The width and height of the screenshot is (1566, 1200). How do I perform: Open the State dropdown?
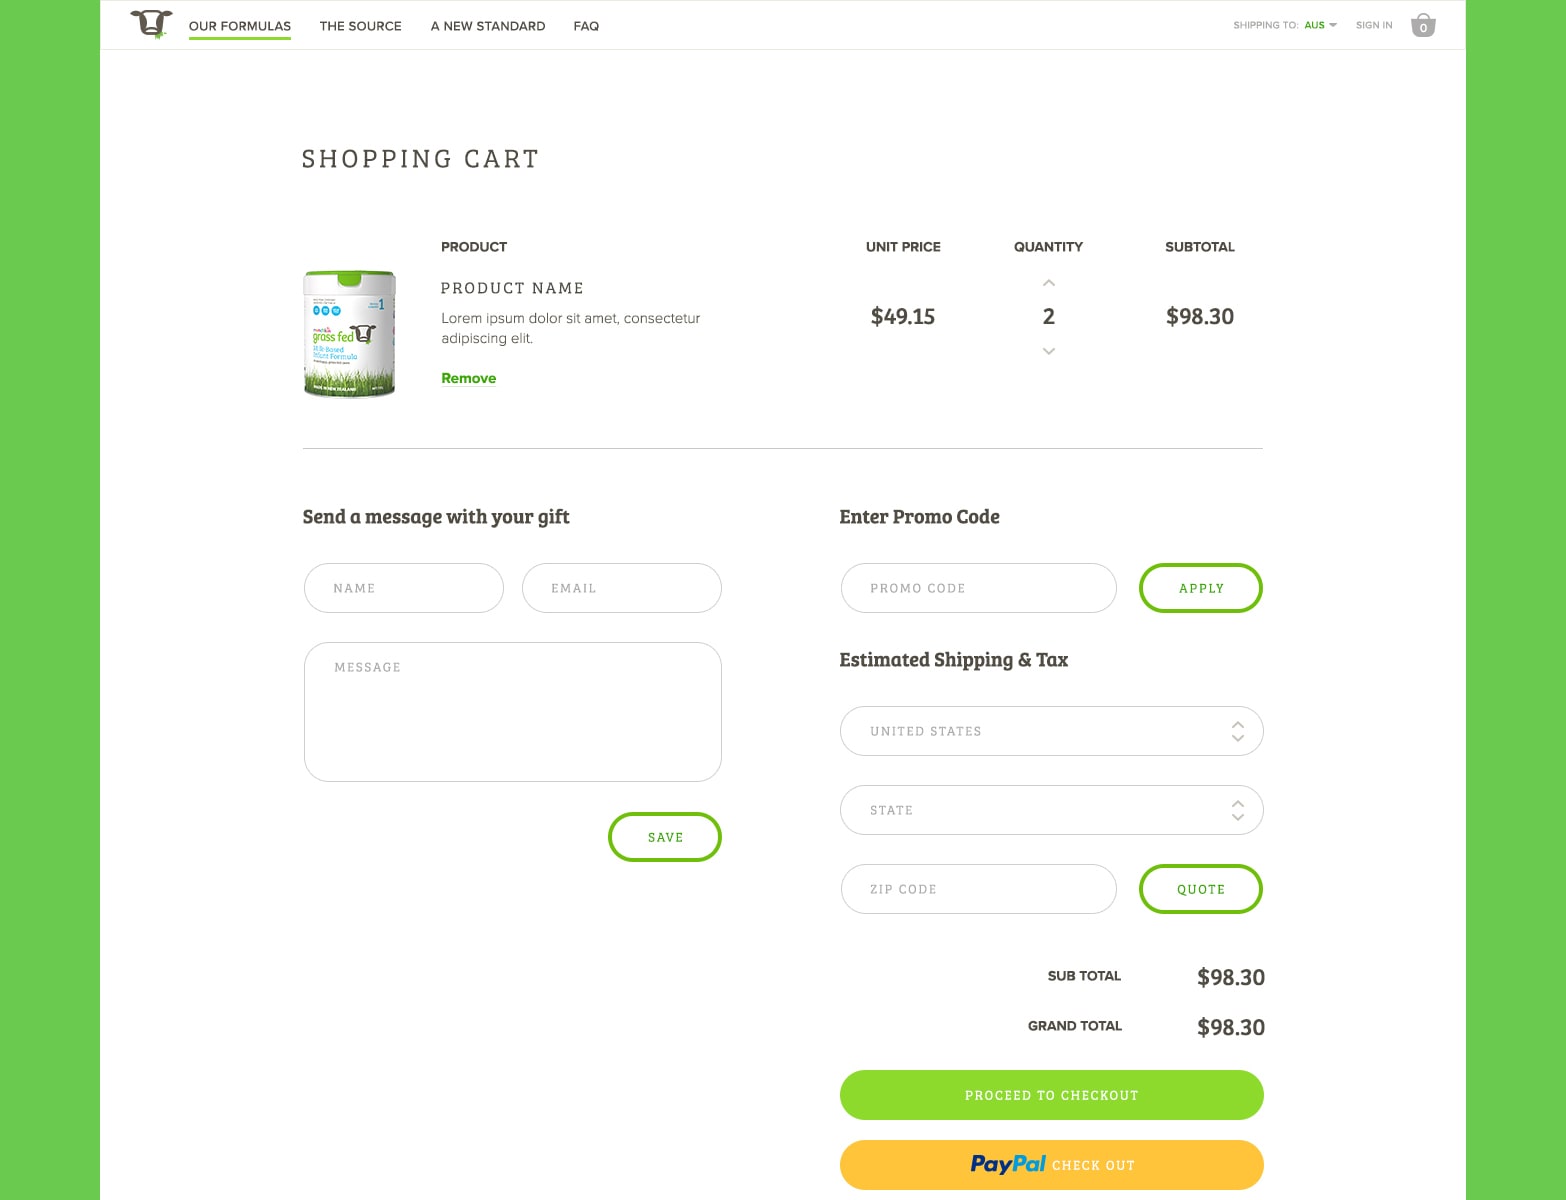pos(1051,810)
